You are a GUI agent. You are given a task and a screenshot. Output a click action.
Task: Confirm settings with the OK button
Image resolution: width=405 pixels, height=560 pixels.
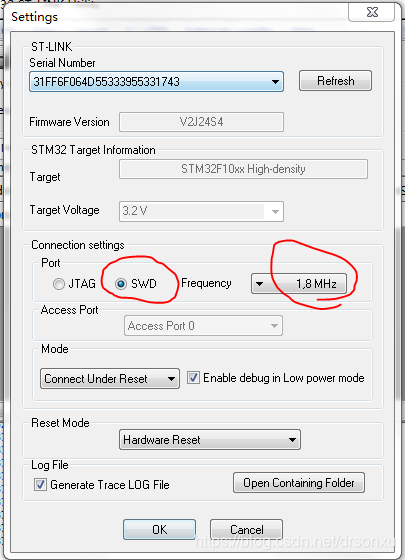coord(159,529)
